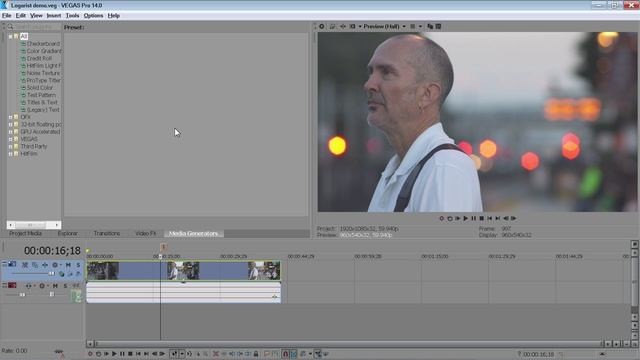Screen dimensions: 640x360
Task: Toggle Lock icon in bottom editing toolbar
Action: pyautogui.click(x=256, y=354)
